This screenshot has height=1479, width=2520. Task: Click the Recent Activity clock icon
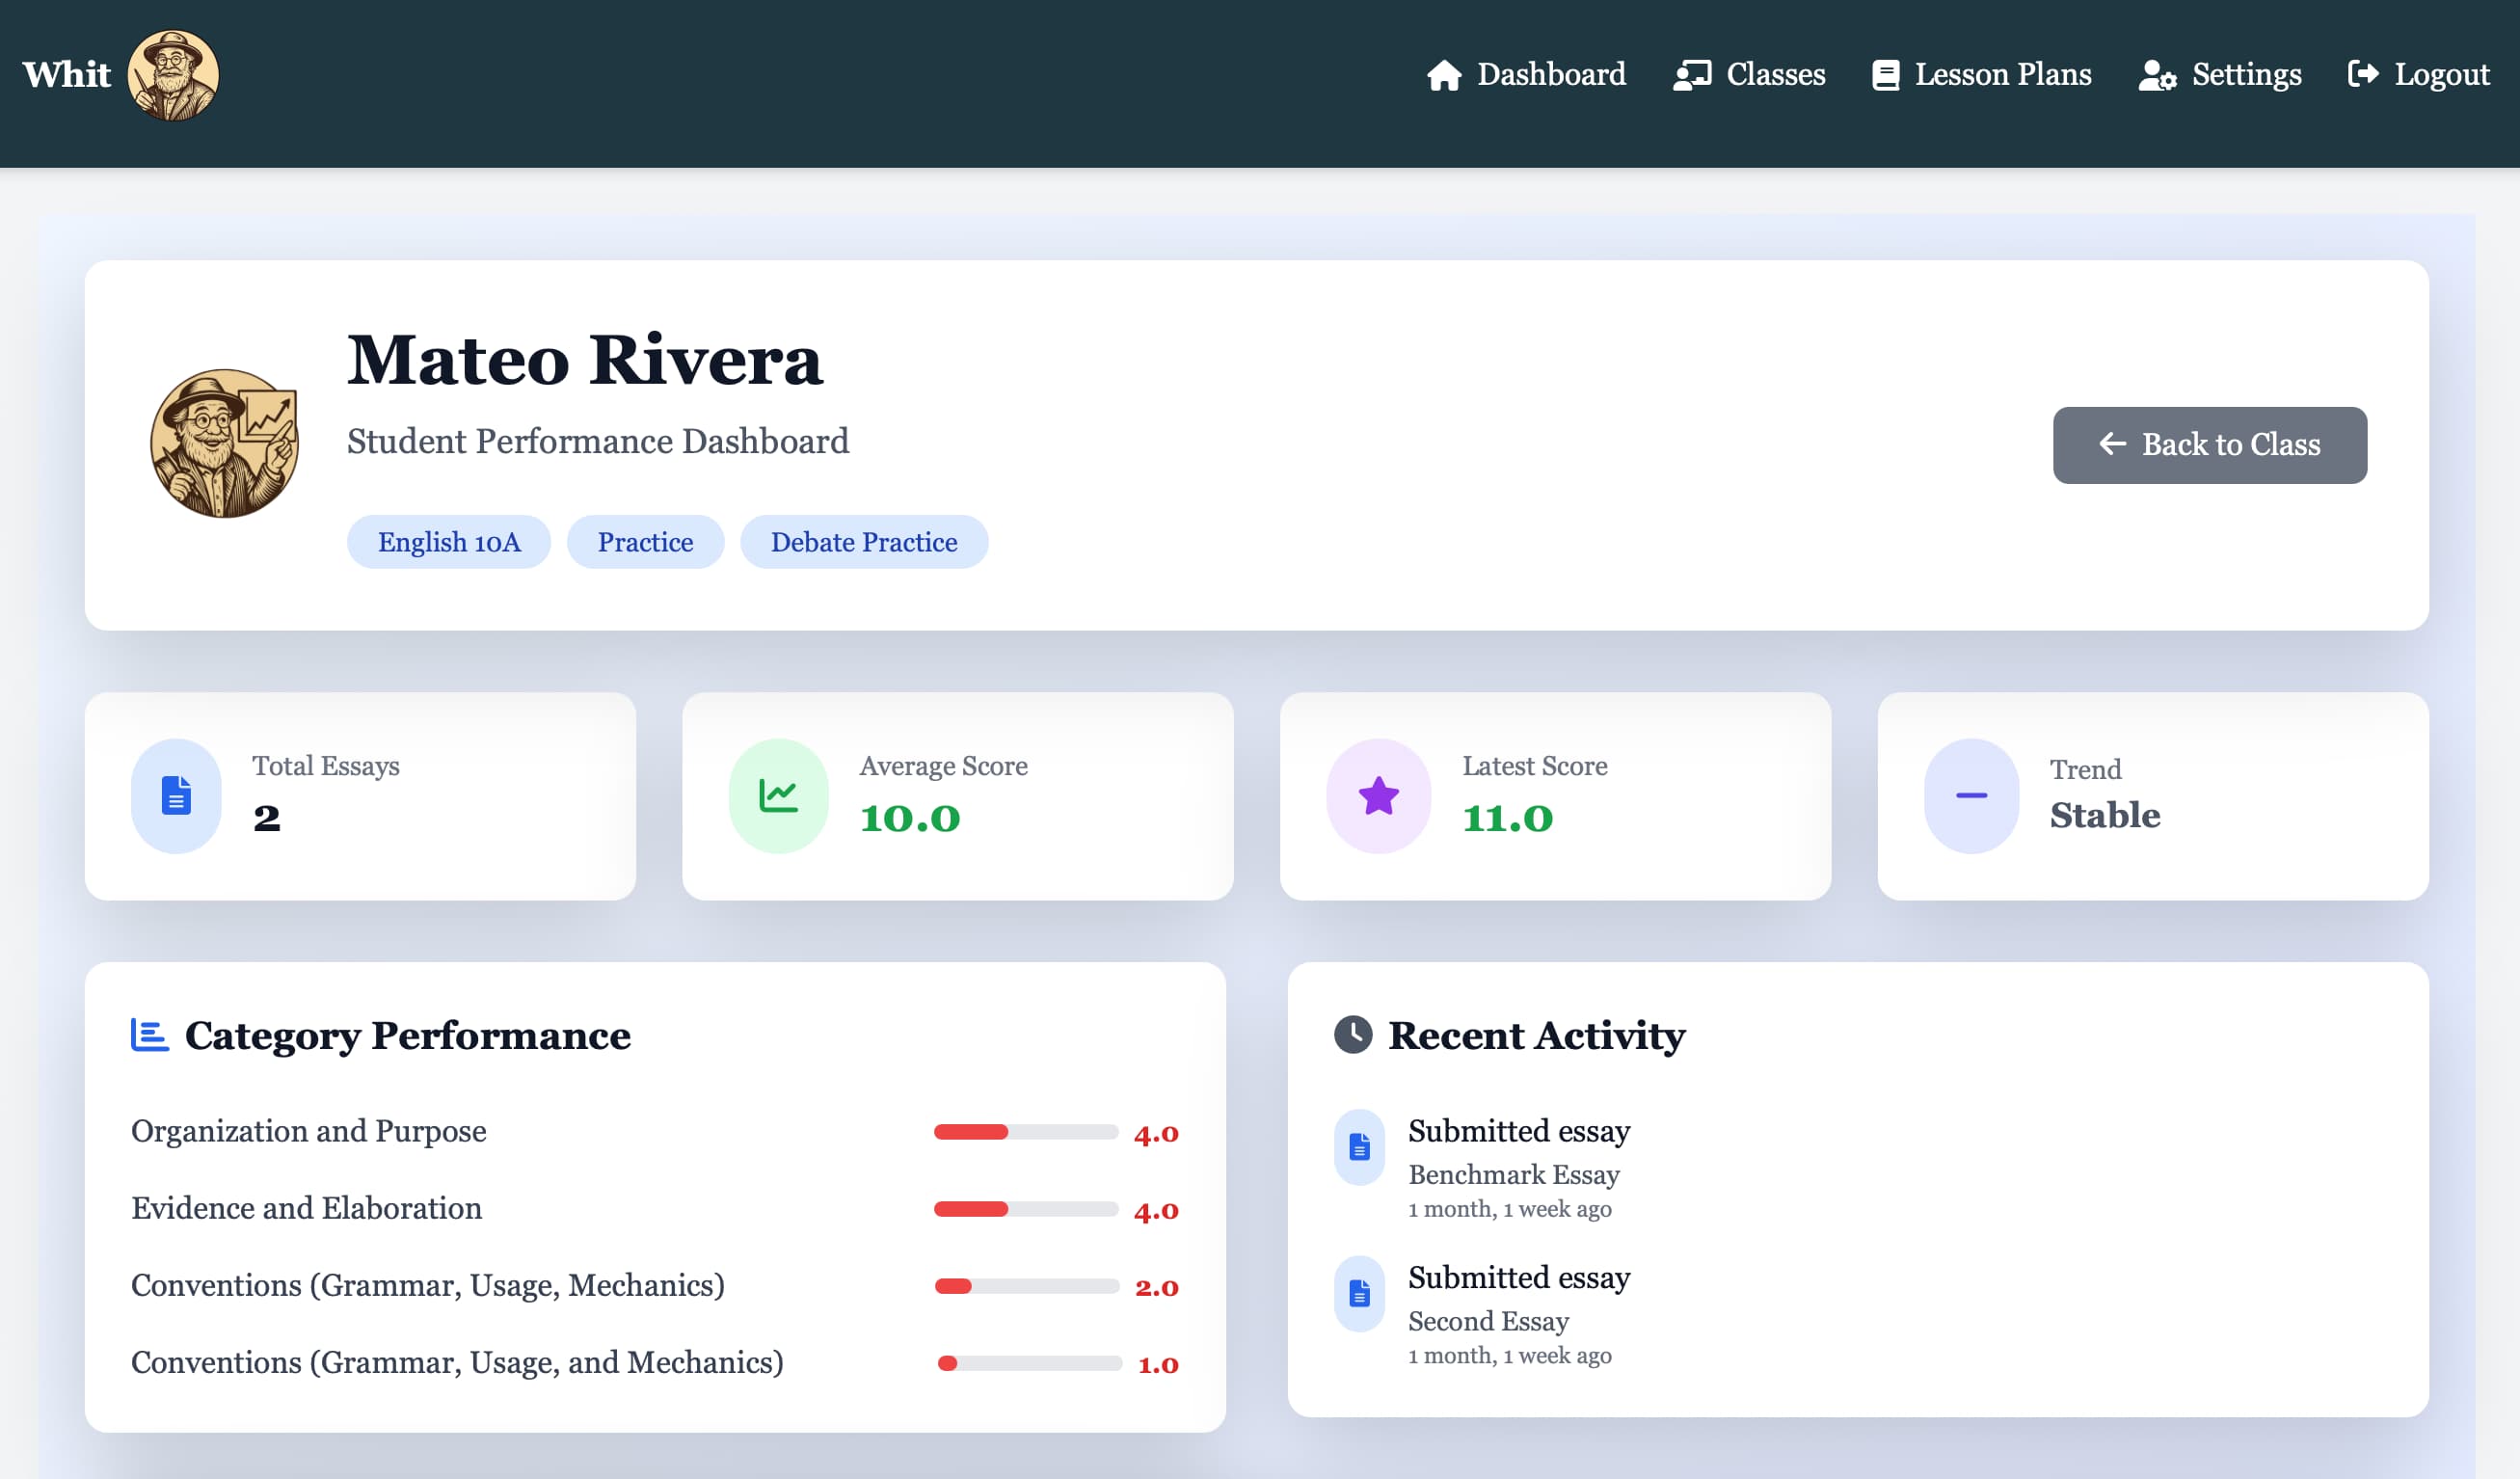click(1354, 1035)
